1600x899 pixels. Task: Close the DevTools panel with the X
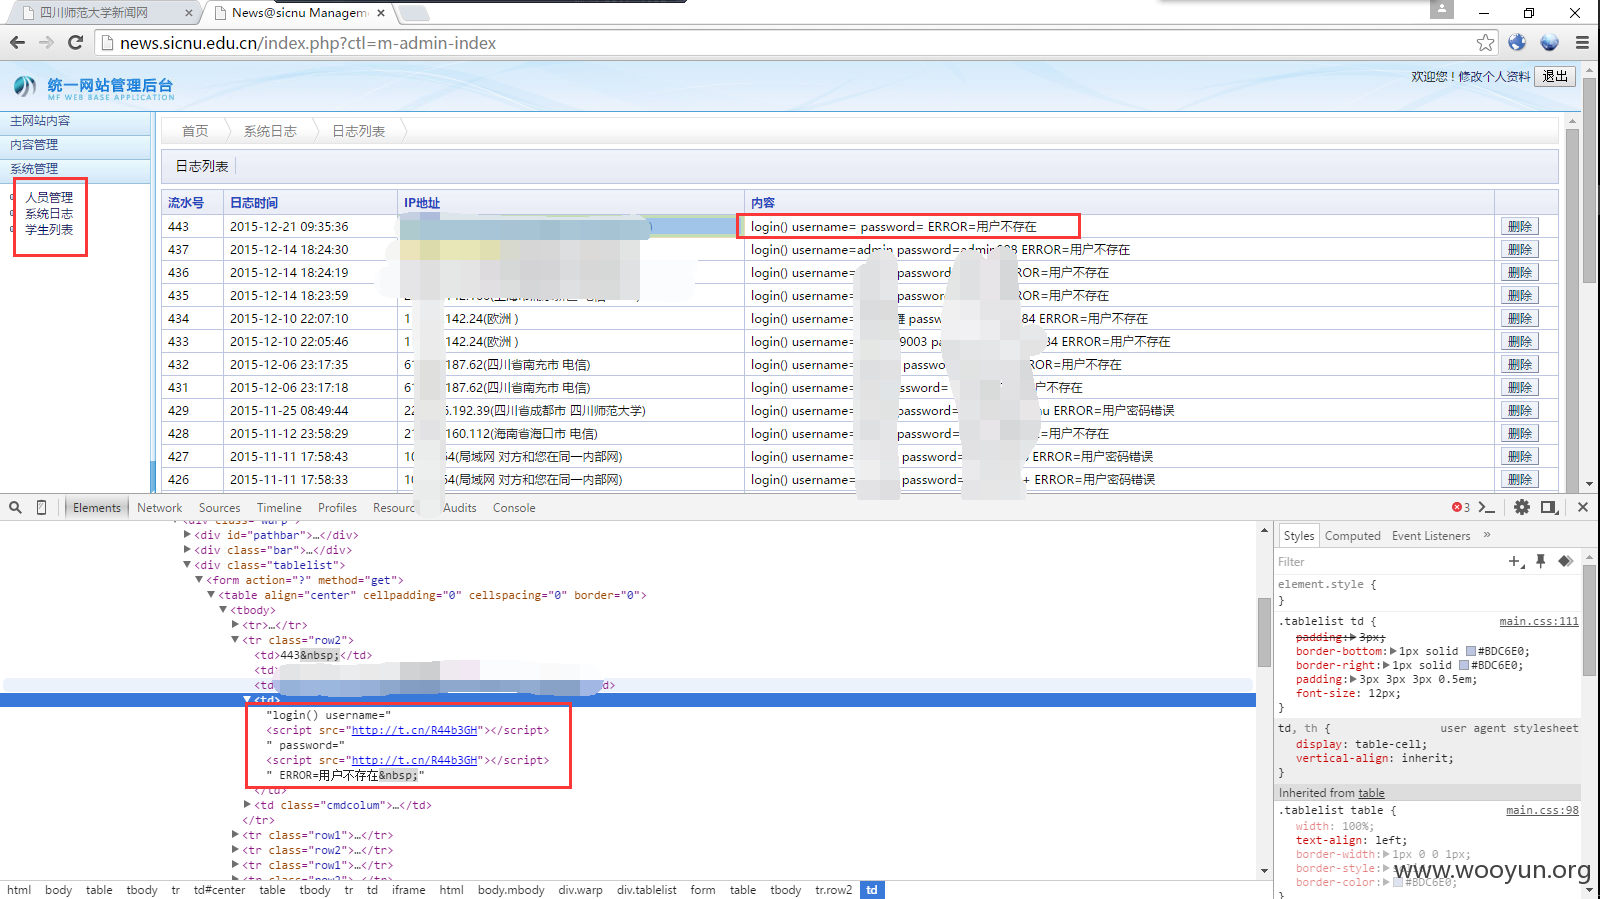[1583, 508]
